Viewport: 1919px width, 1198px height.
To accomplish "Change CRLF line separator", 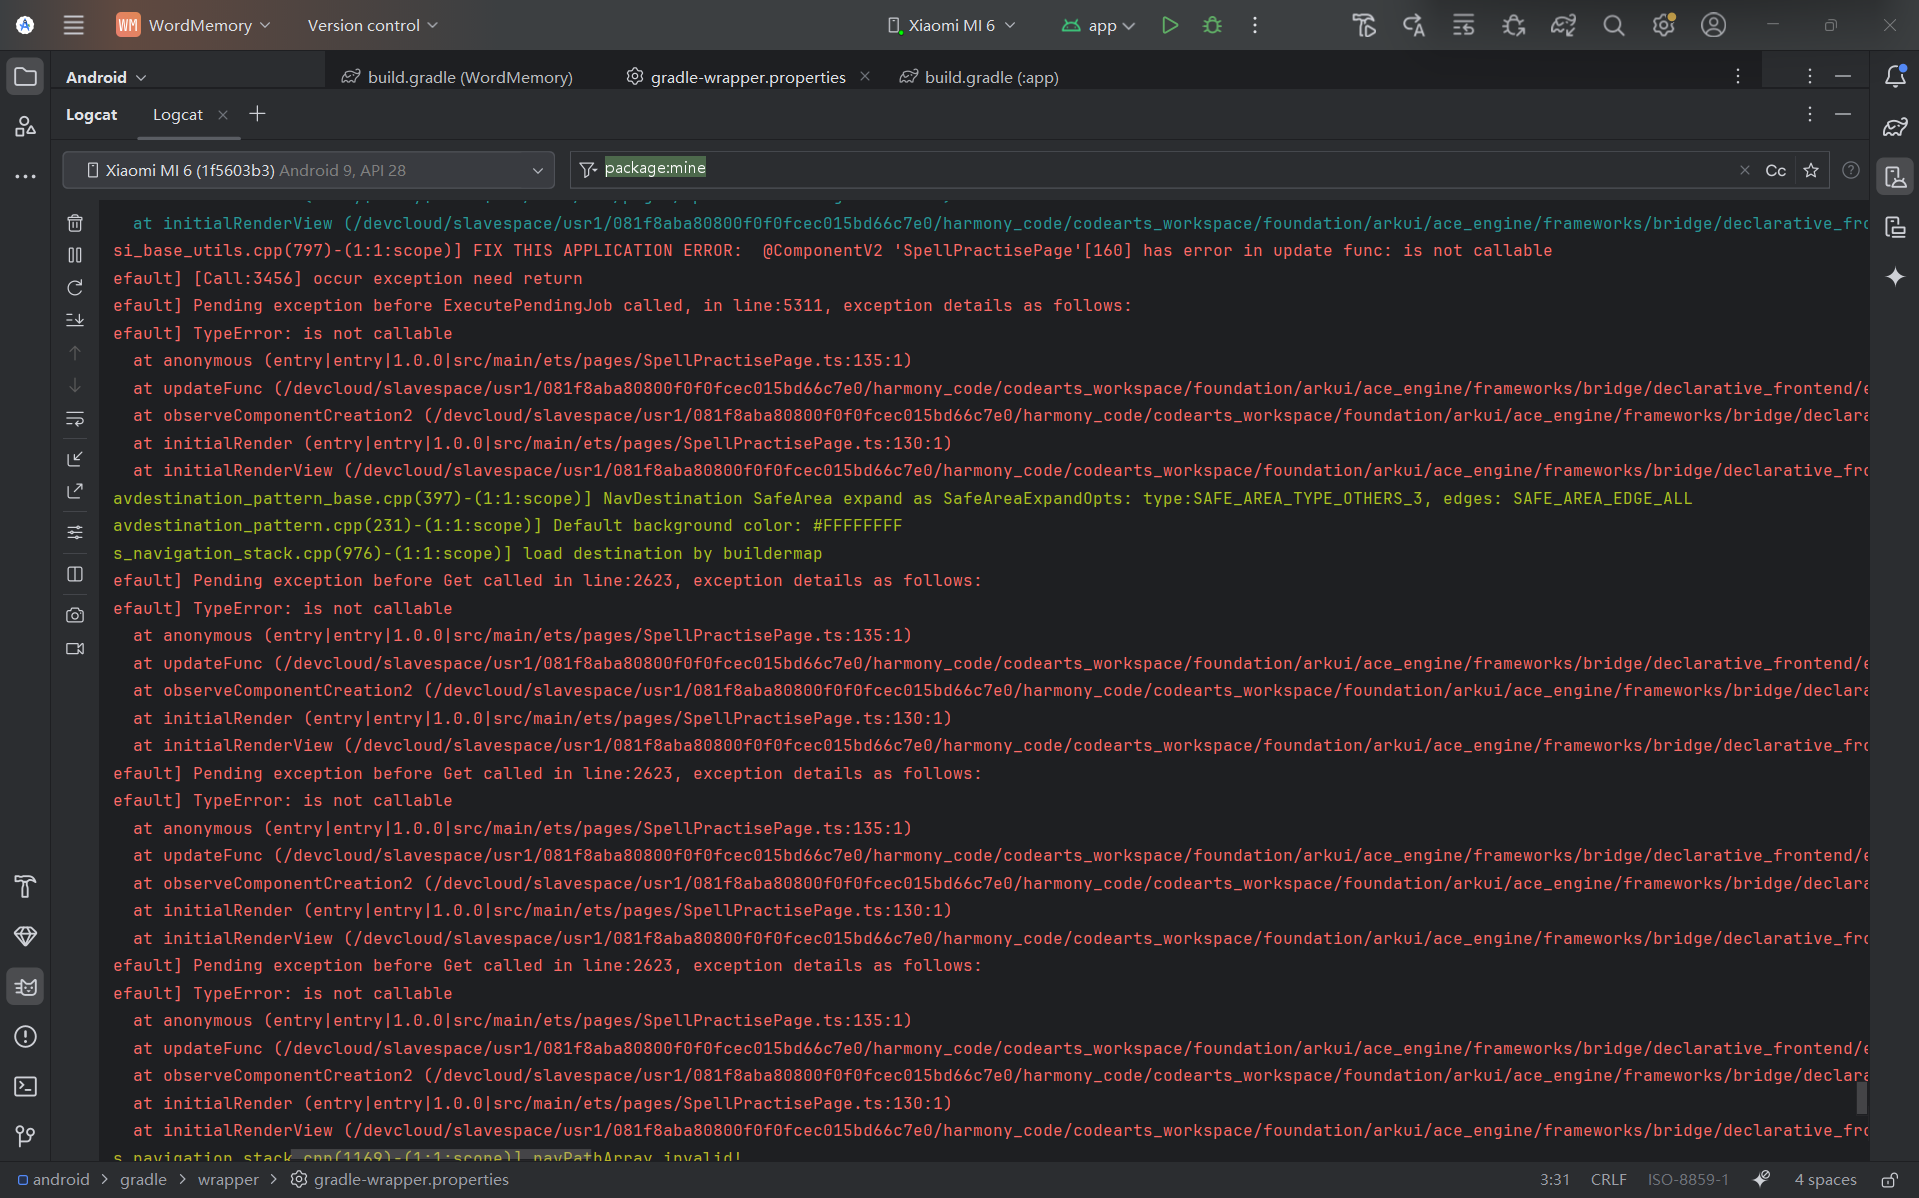I will (1608, 1179).
